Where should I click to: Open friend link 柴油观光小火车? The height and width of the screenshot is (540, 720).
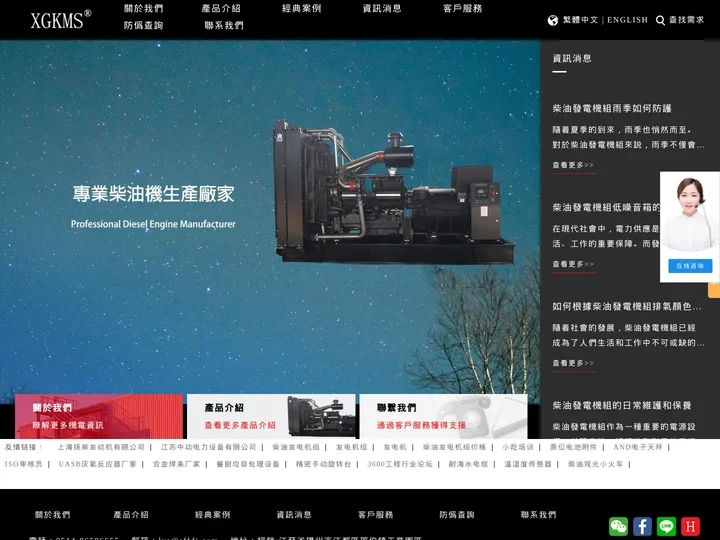(x=596, y=464)
